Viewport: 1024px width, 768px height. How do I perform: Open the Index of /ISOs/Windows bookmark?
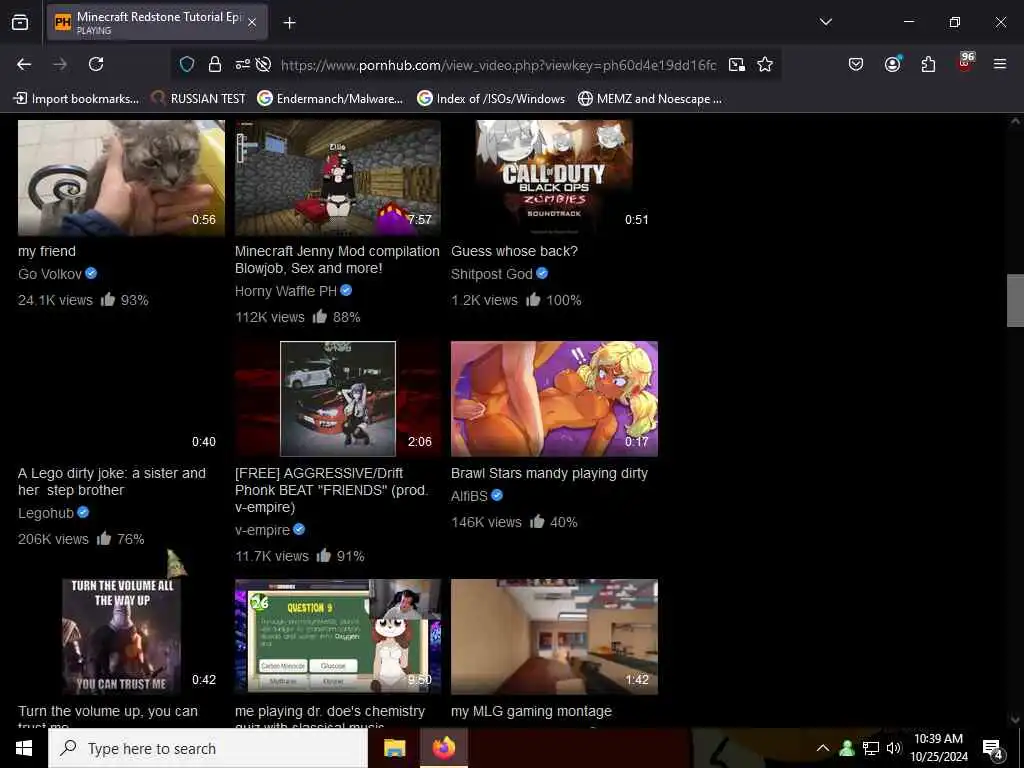(x=491, y=99)
